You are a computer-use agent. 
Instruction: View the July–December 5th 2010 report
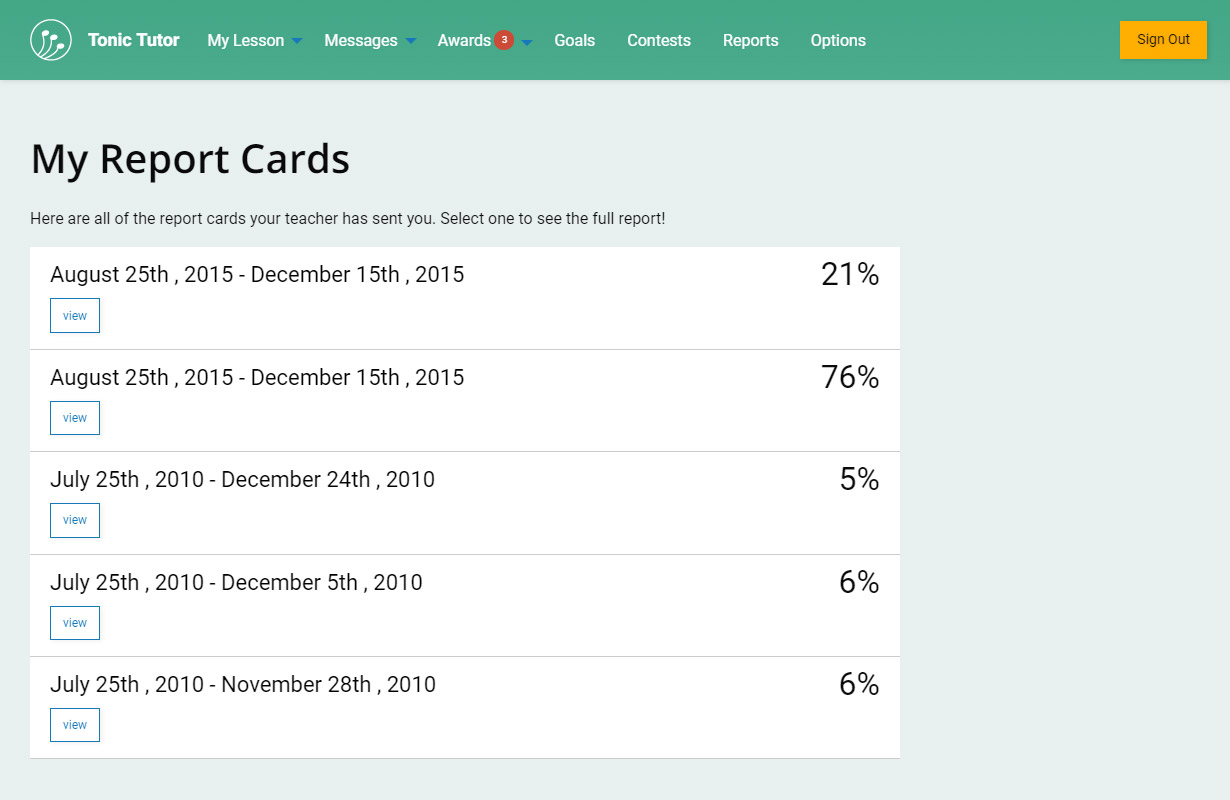[75, 623]
